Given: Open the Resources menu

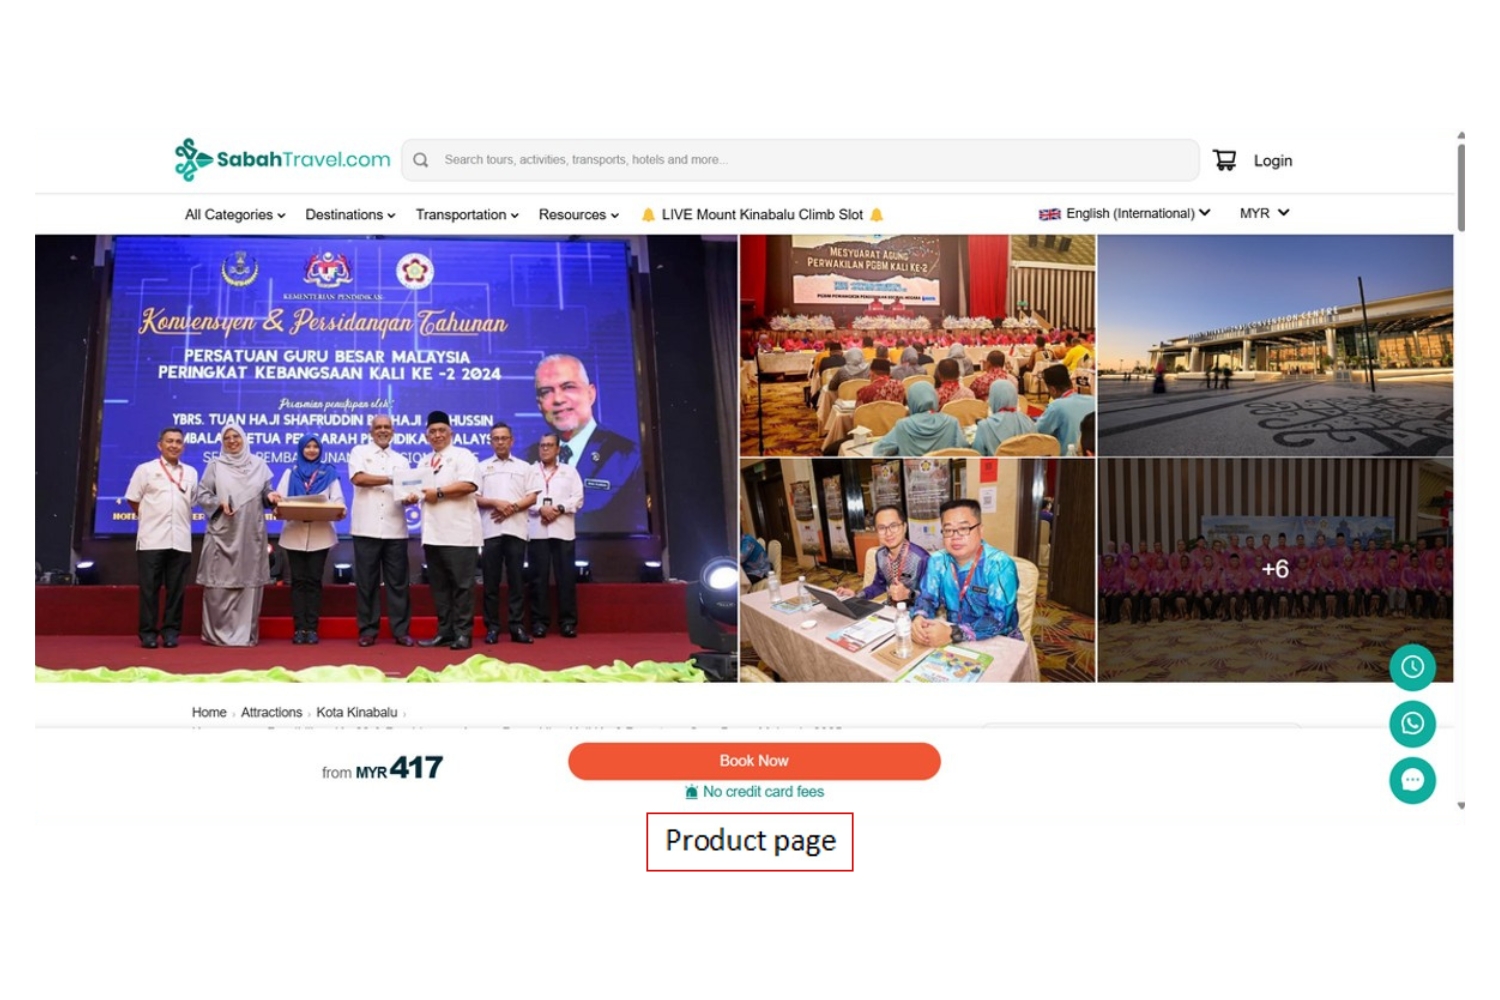Looking at the screenshot, I should coord(579,215).
